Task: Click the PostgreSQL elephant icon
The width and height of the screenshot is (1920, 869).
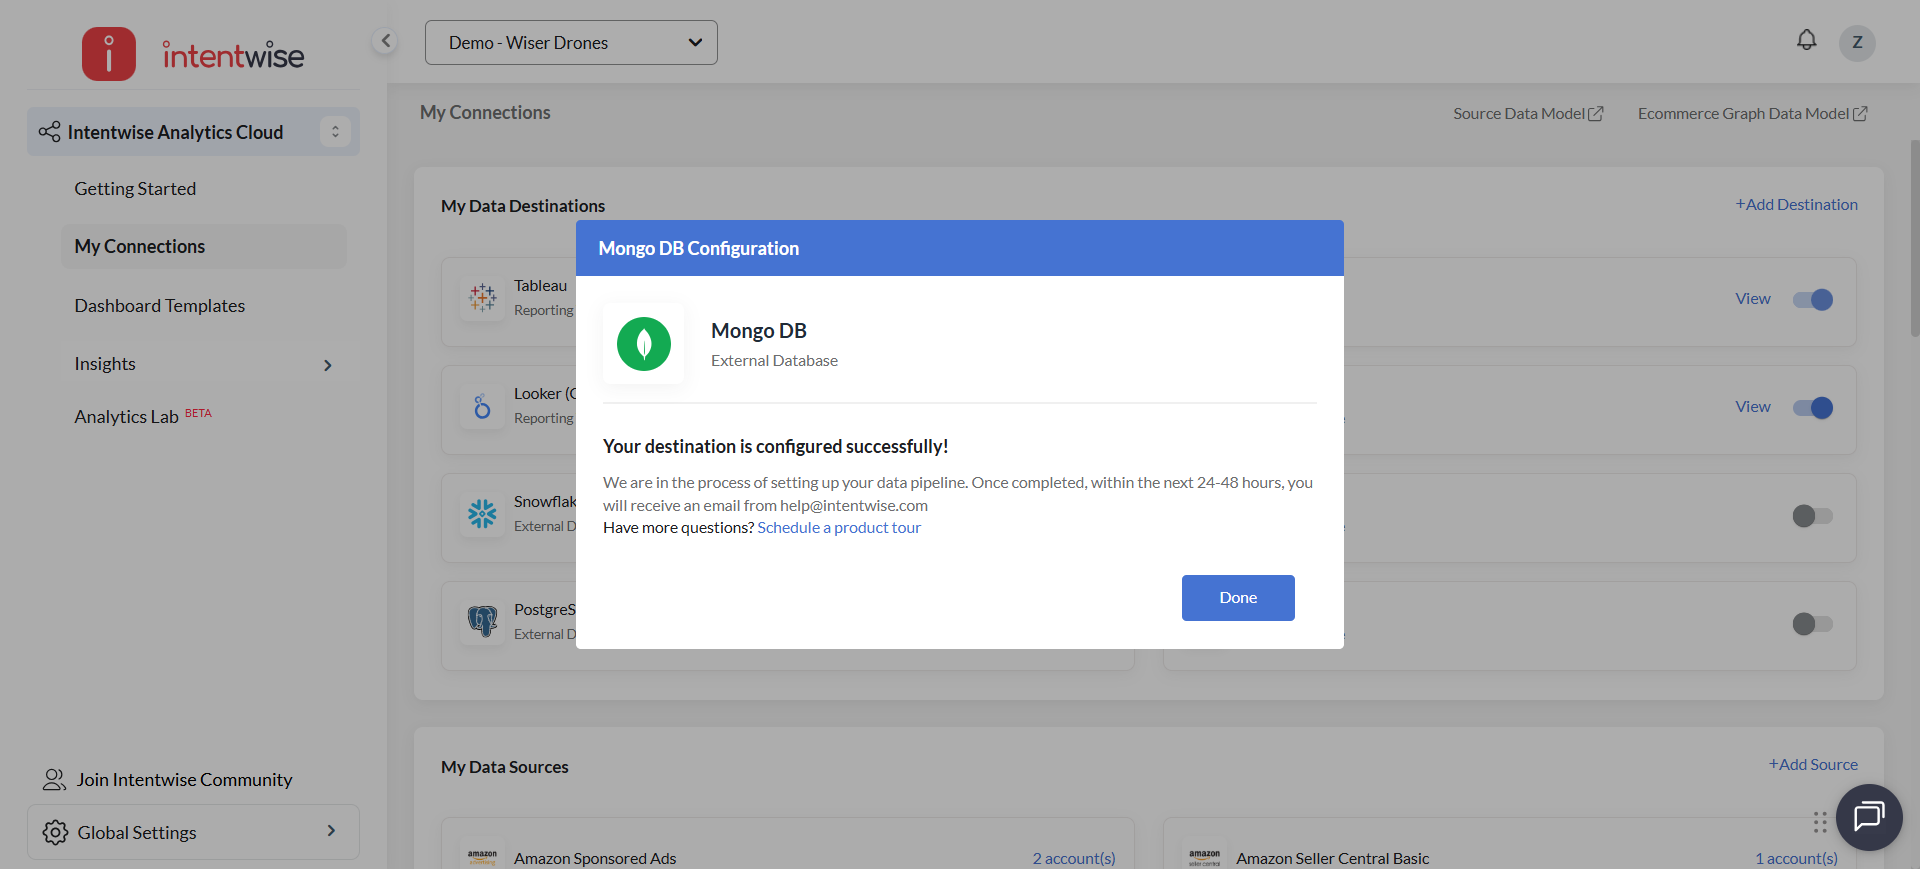Action: click(x=483, y=621)
